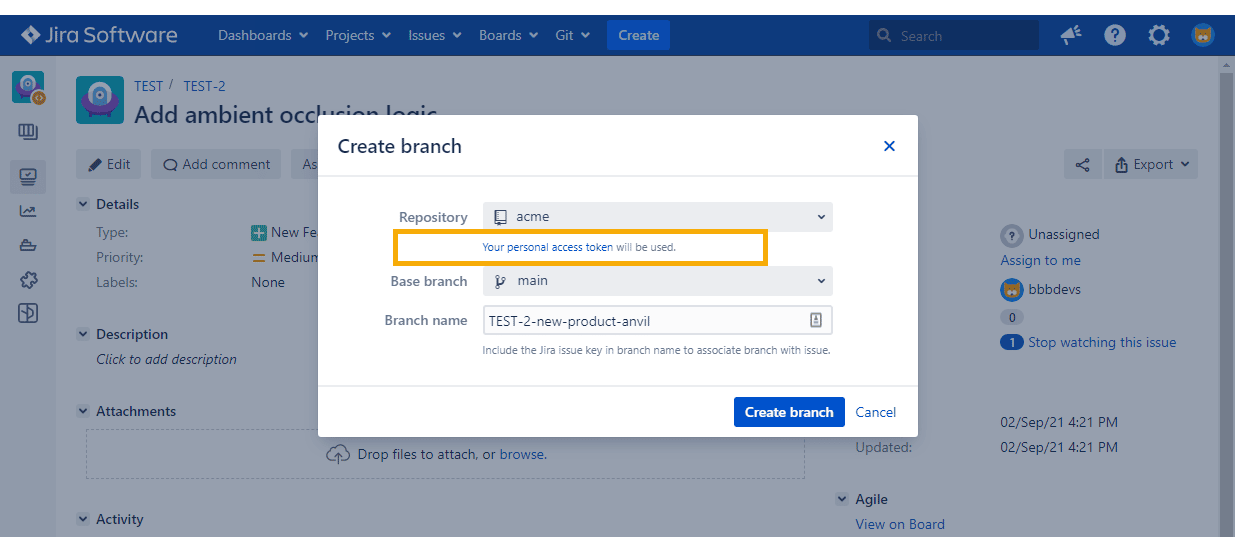
Task: Open the bottom sidebar shortcut icon
Action: point(28,313)
